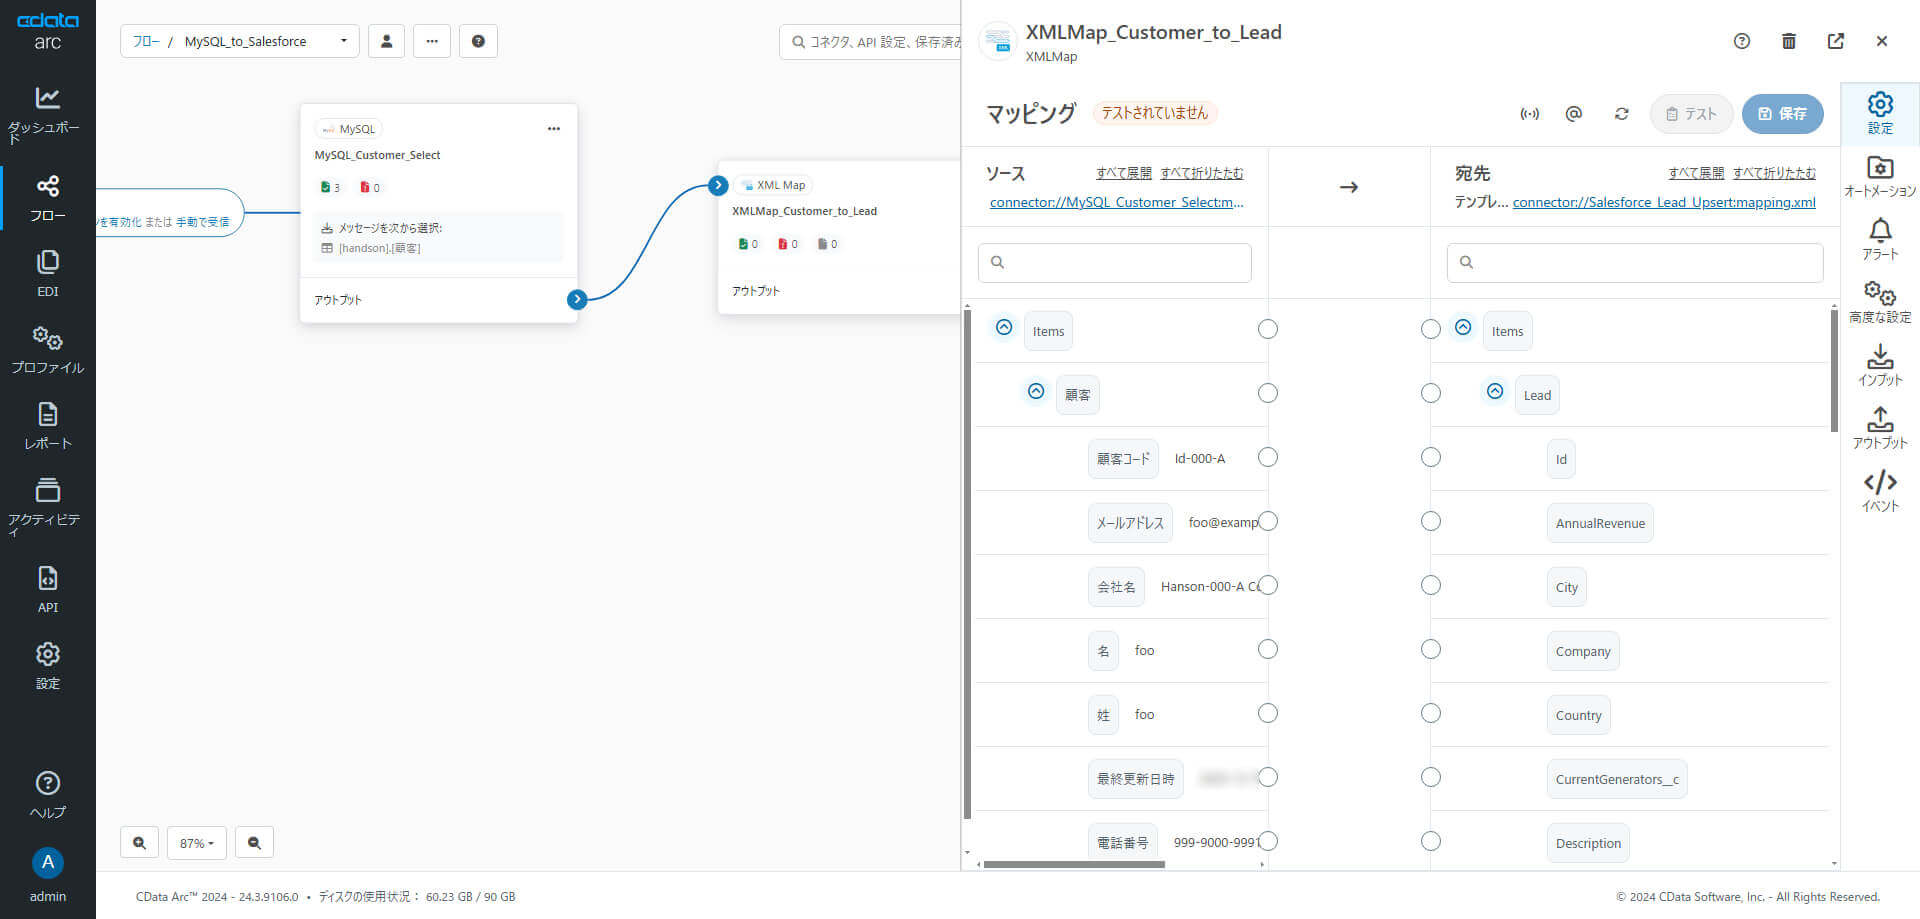Collapse all source nodes with すべて折りたたむ

click(1202, 173)
